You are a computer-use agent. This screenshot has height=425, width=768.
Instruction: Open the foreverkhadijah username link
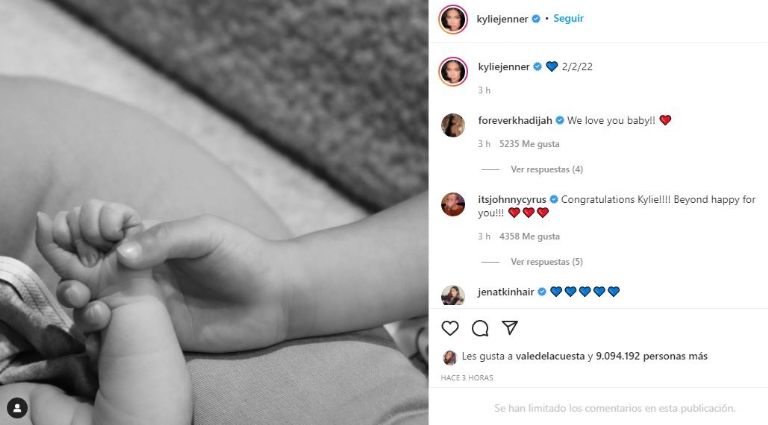(515, 120)
